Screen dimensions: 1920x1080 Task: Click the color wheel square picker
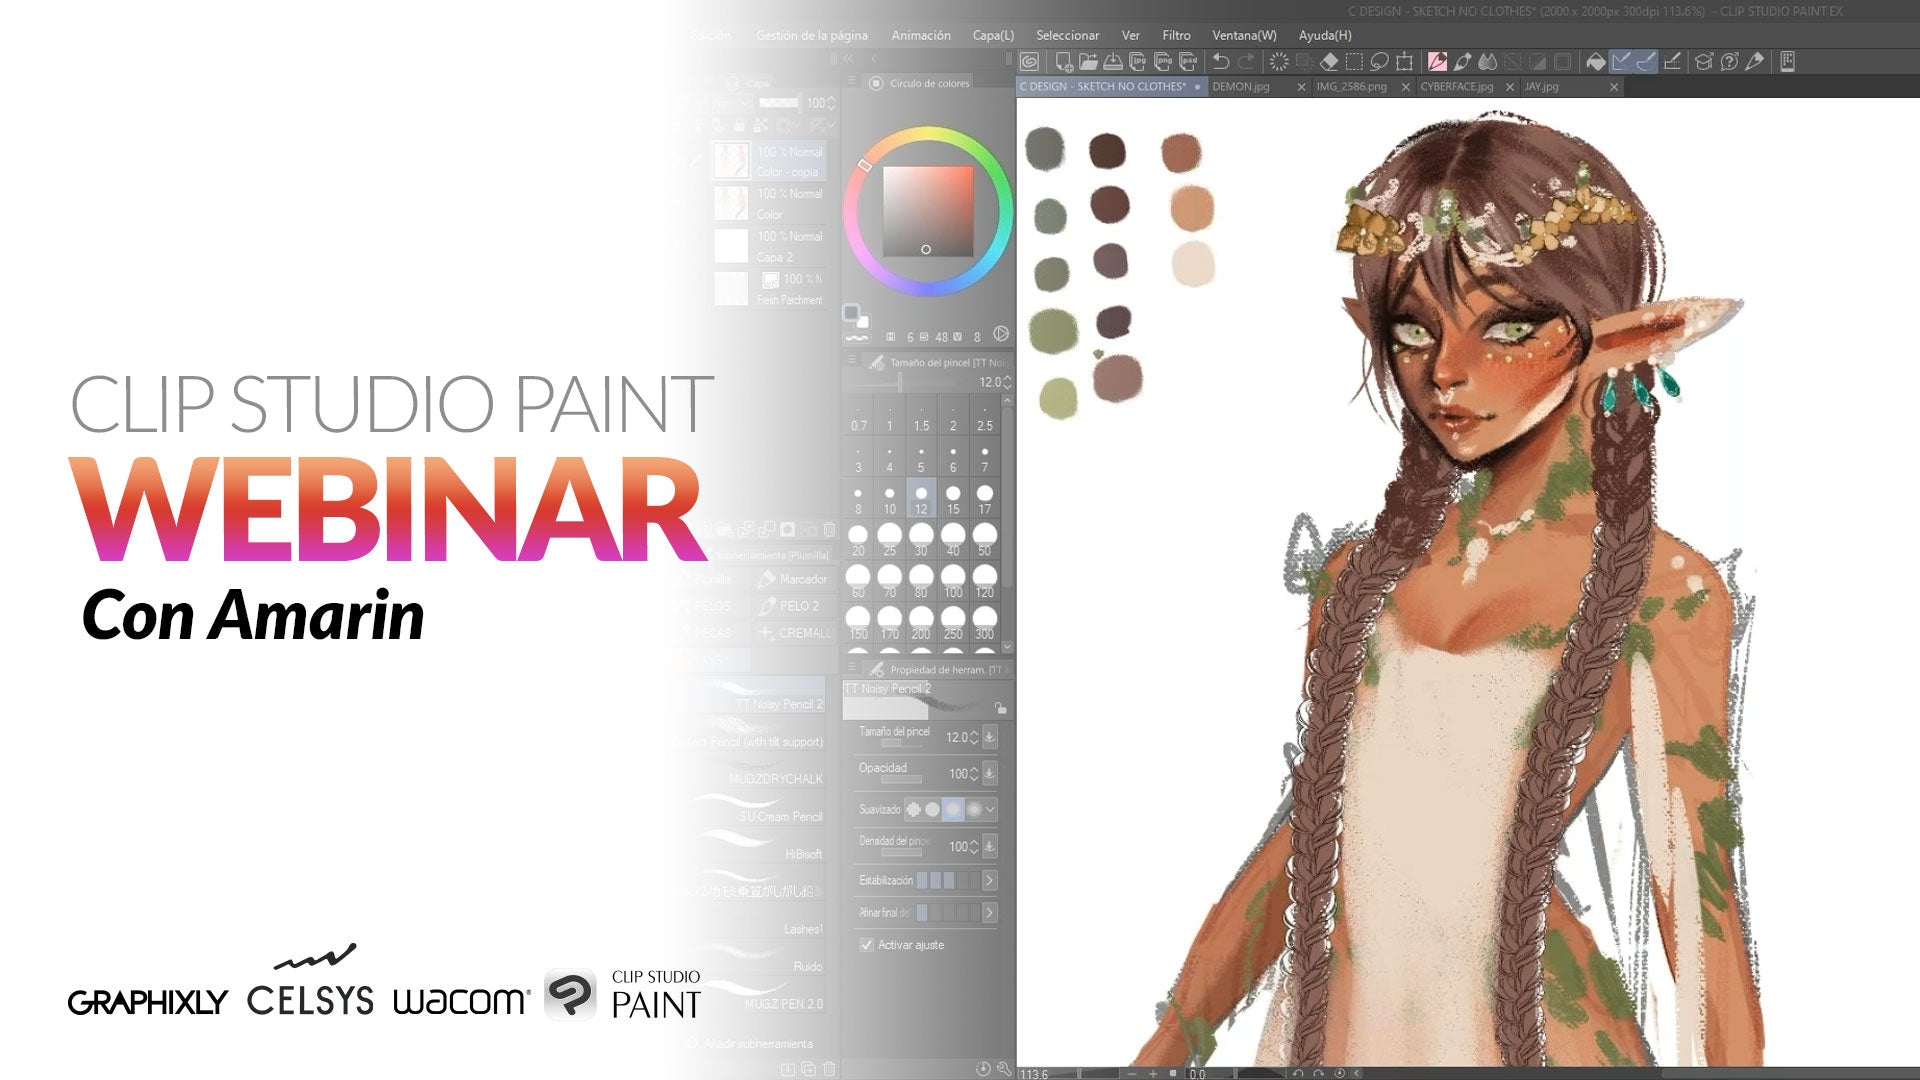point(928,212)
